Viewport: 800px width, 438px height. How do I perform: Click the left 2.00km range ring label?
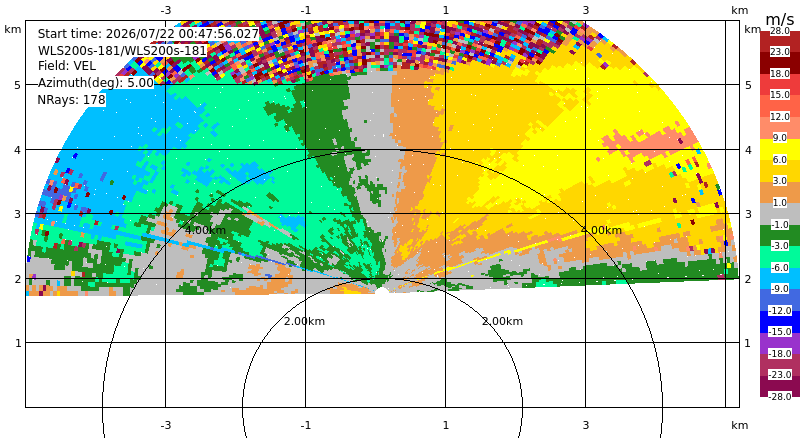click(305, 321)
